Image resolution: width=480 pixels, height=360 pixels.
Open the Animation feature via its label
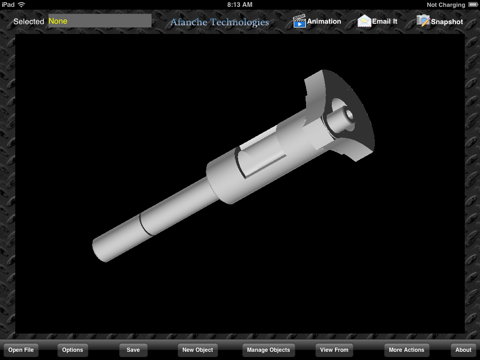coord(324,21)
